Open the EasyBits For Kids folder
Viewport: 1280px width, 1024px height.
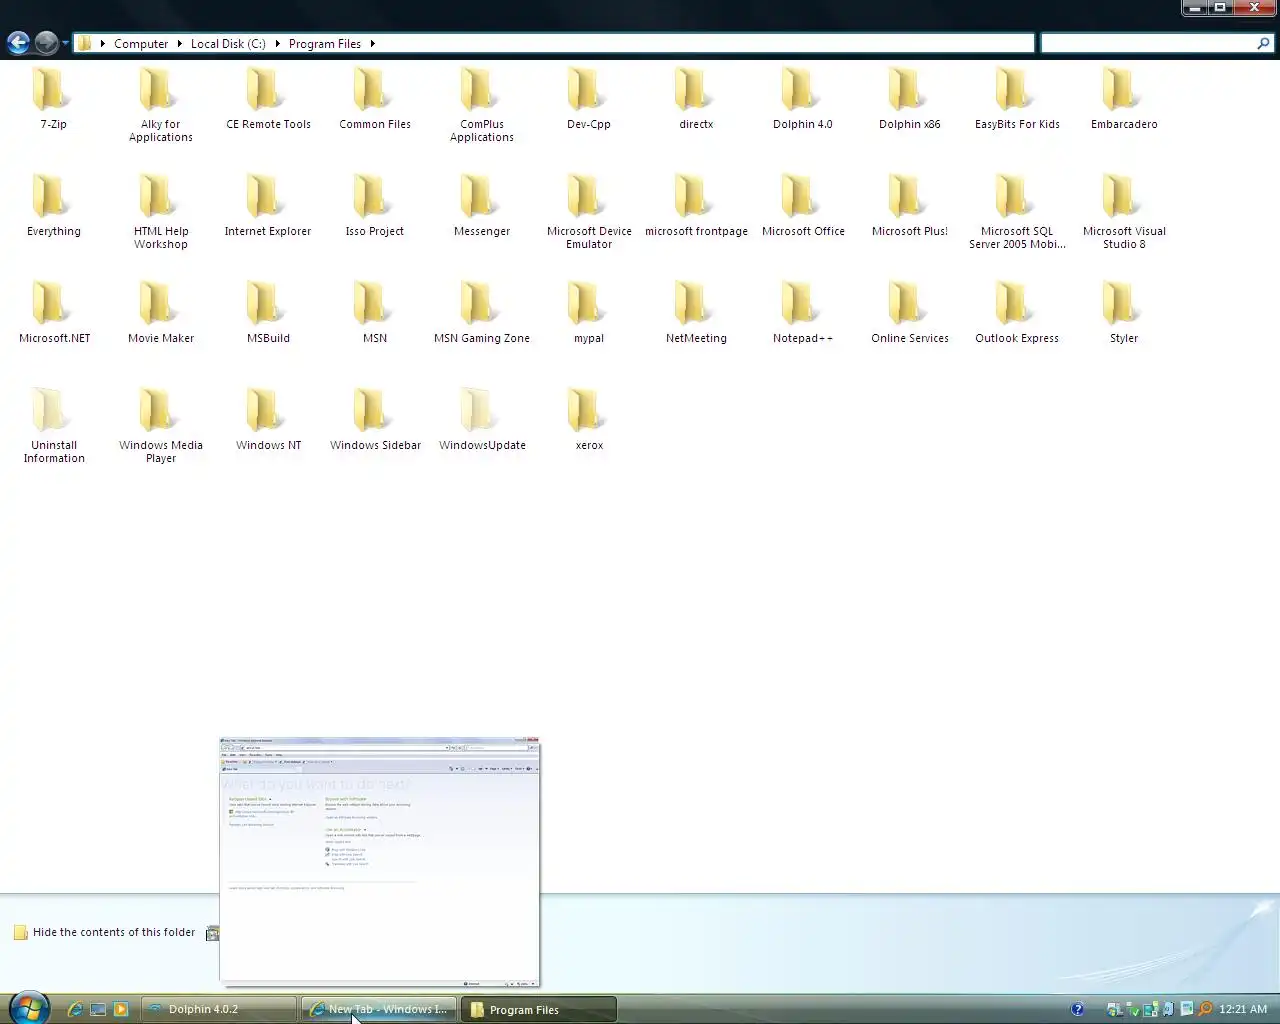click(x=1017, y=98)
